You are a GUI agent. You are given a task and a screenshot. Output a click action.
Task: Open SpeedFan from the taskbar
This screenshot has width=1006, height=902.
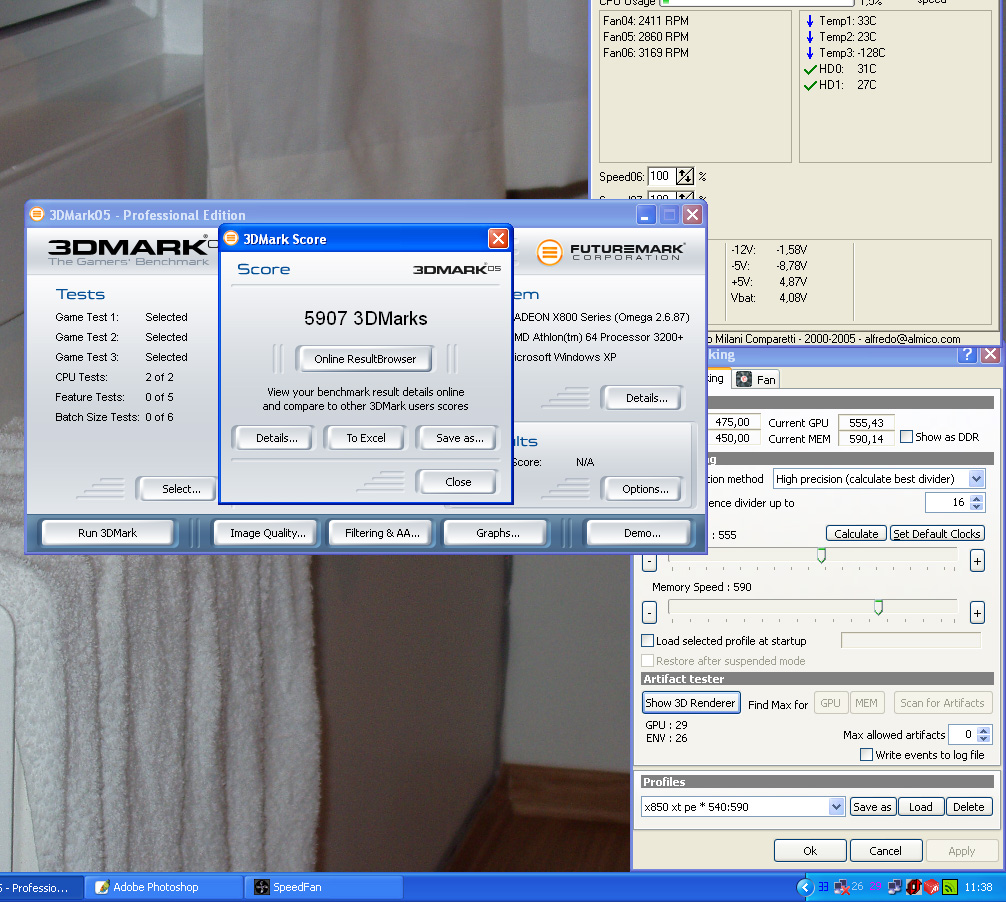pyautogui.click(x=324, y=887)
